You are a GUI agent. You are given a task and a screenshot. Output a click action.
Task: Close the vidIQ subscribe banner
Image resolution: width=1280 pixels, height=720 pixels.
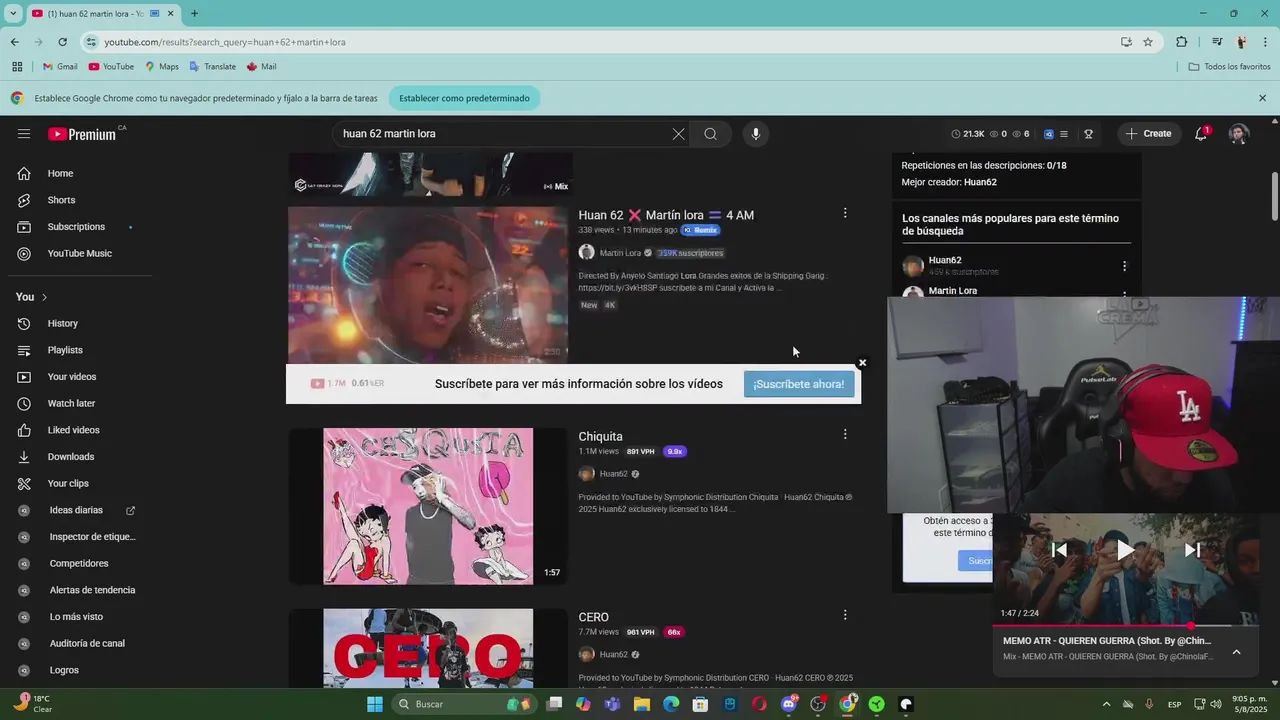pos(862,363)
